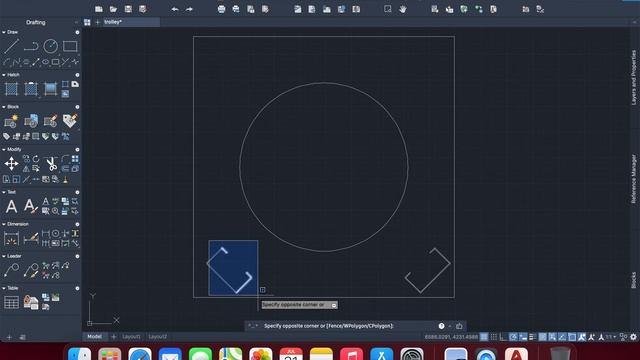Open new drawing tab with plus button
Viewport: 640px width, 360px height.
98,22
